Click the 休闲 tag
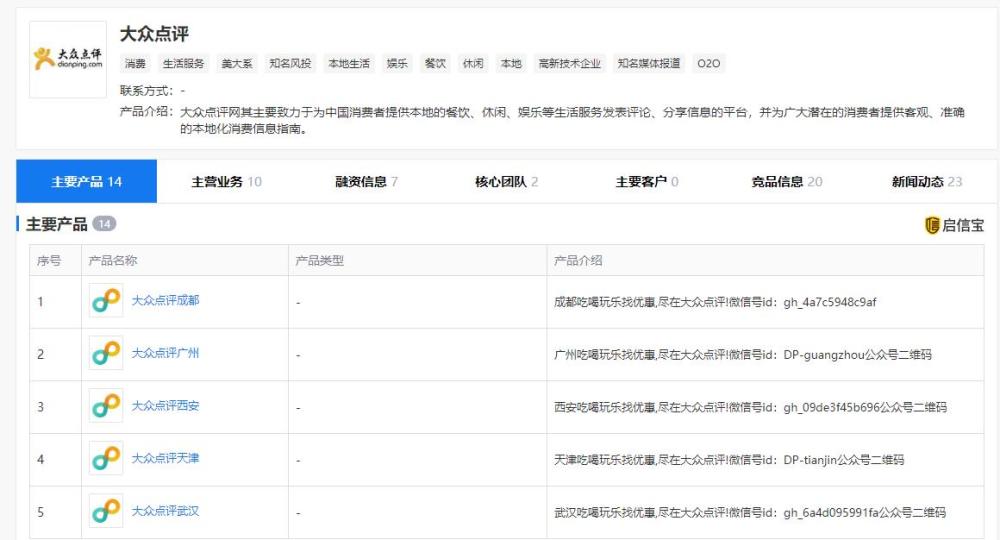Viewport: 1000px width, 540px height. pyautogui.click(x=473, y=63)
